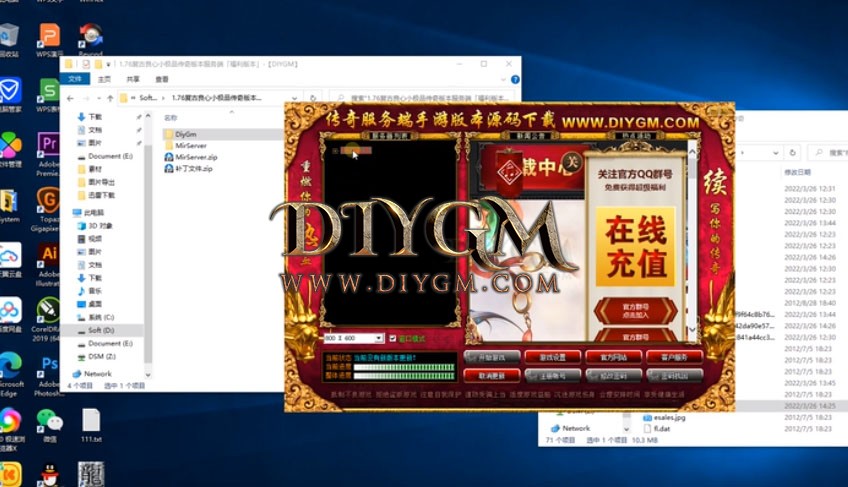
Task: Select the MirServer.zip archive file
Action: [190, 157]
